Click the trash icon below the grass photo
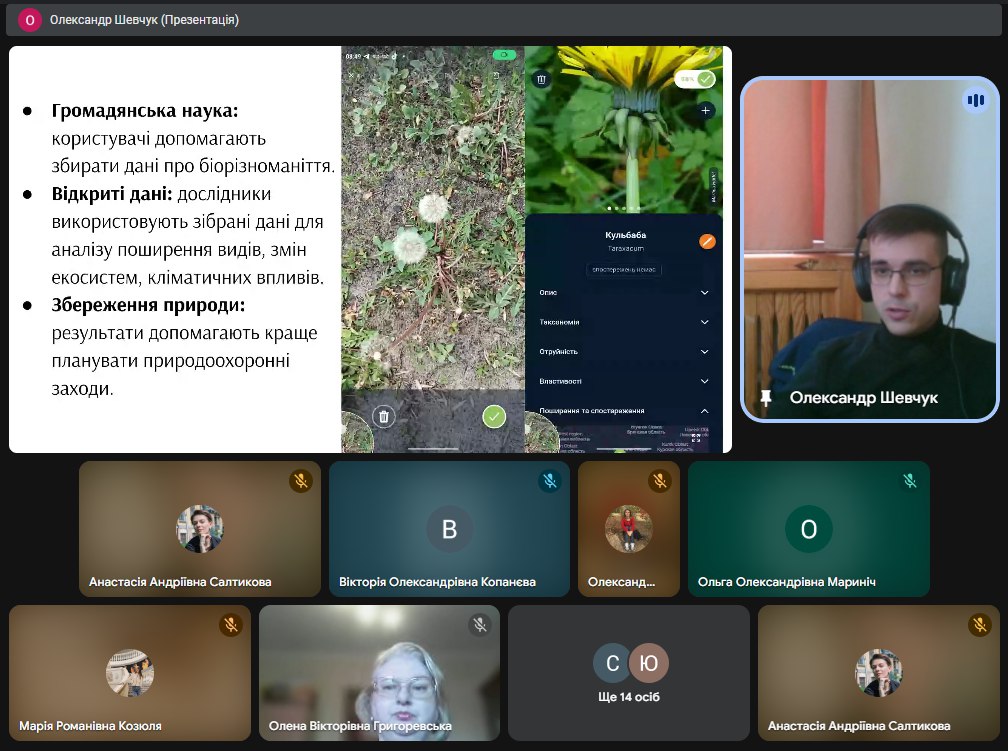Image resolution: width=1008 pixels, height=751 pixels. tap(382, 416)
